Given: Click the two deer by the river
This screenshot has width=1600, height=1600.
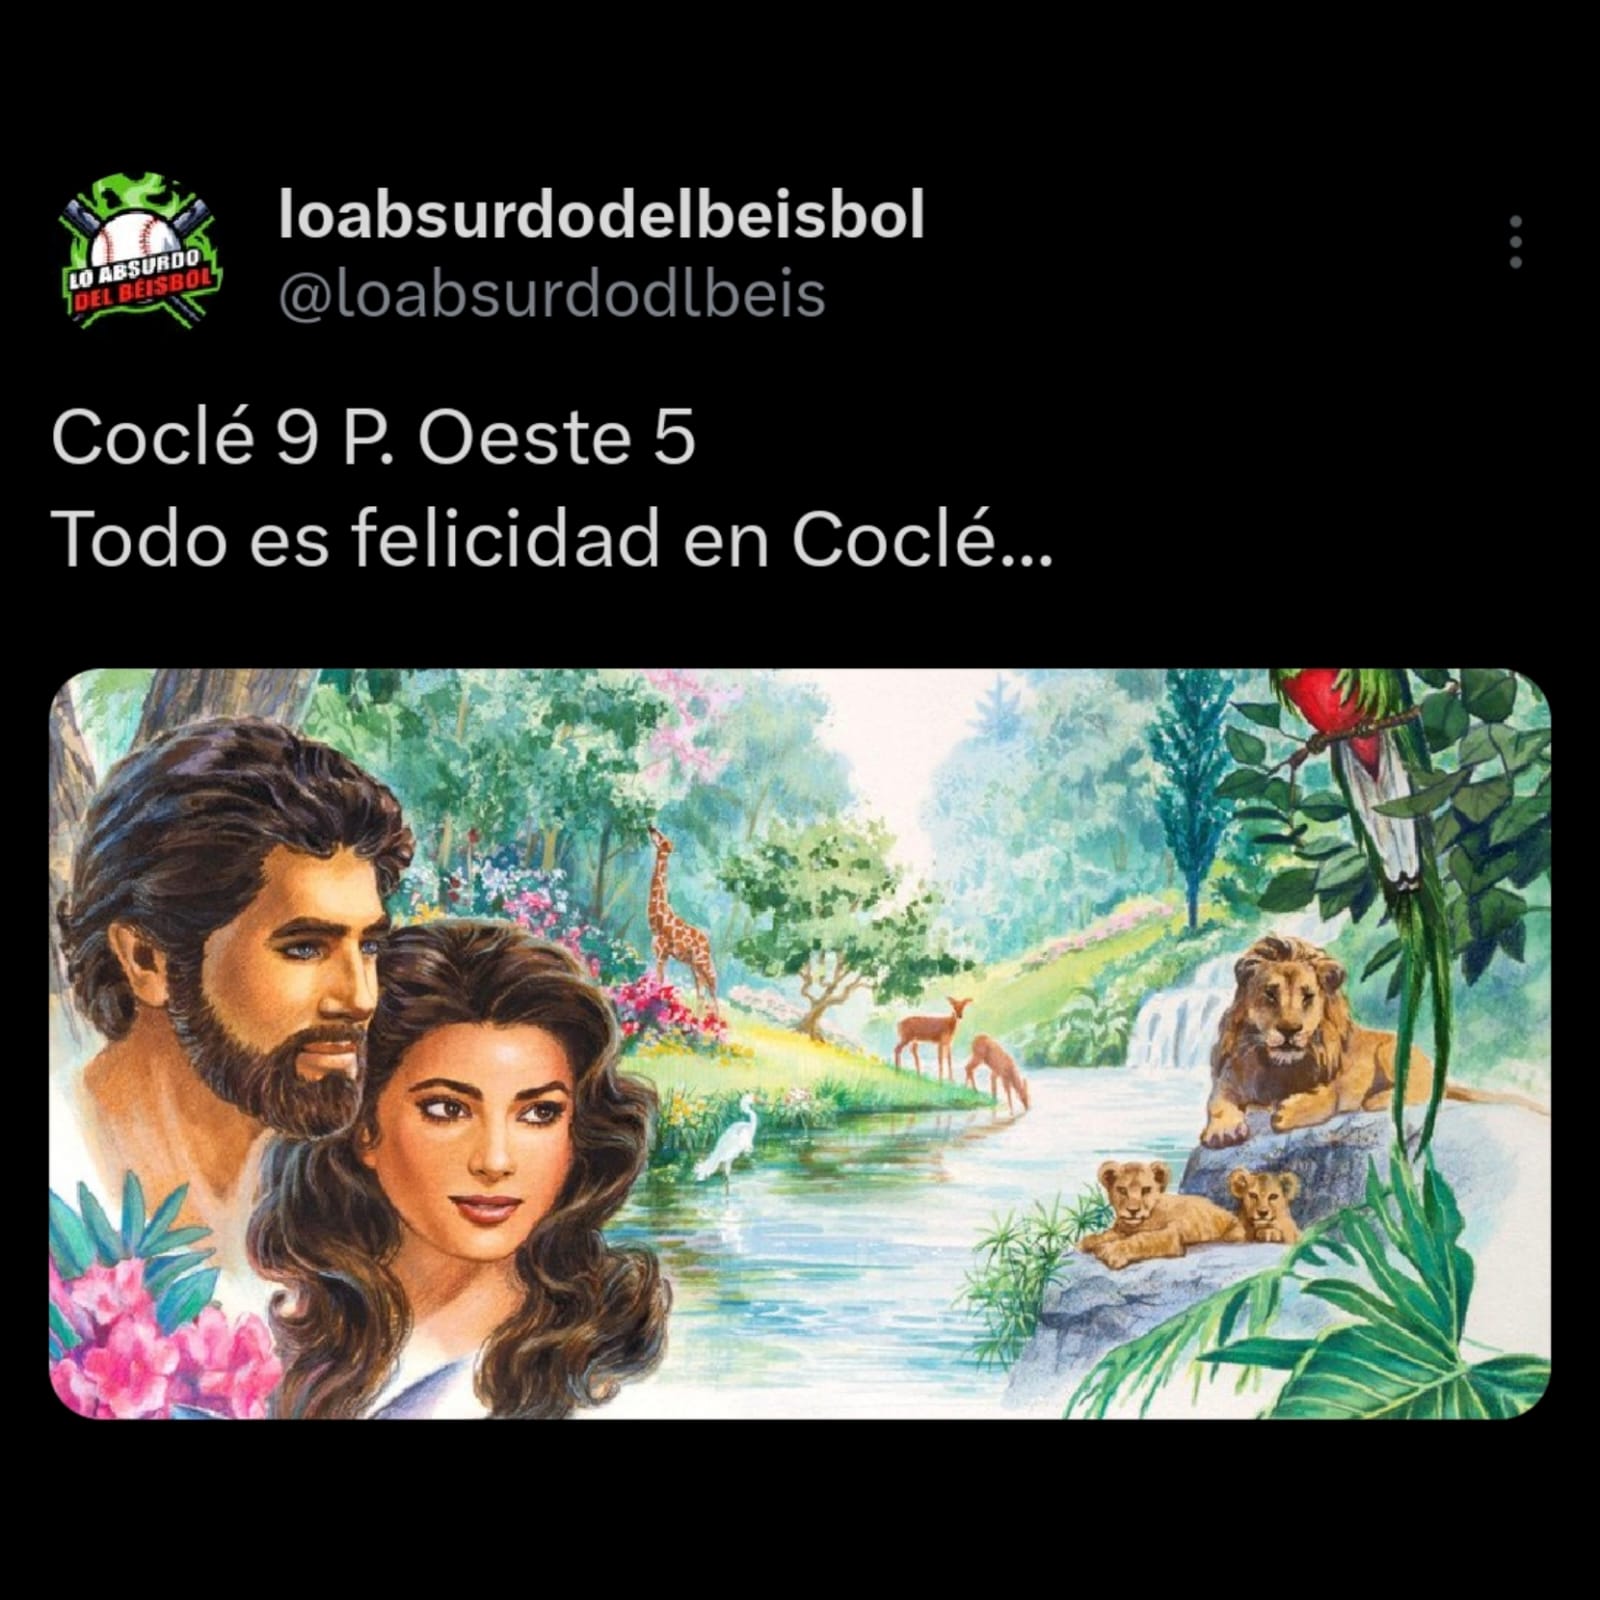Looking at the screenshot, I should [960, 1050].
